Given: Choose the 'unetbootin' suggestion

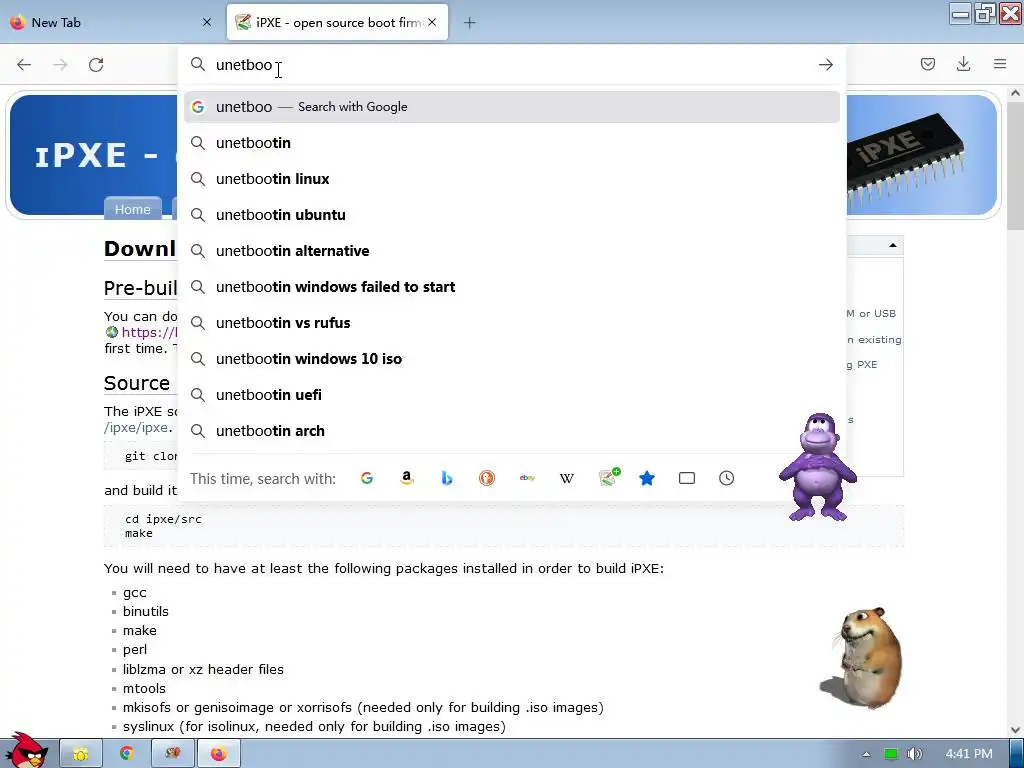Looking at the screenshot, I should click(x=512, y=143).
